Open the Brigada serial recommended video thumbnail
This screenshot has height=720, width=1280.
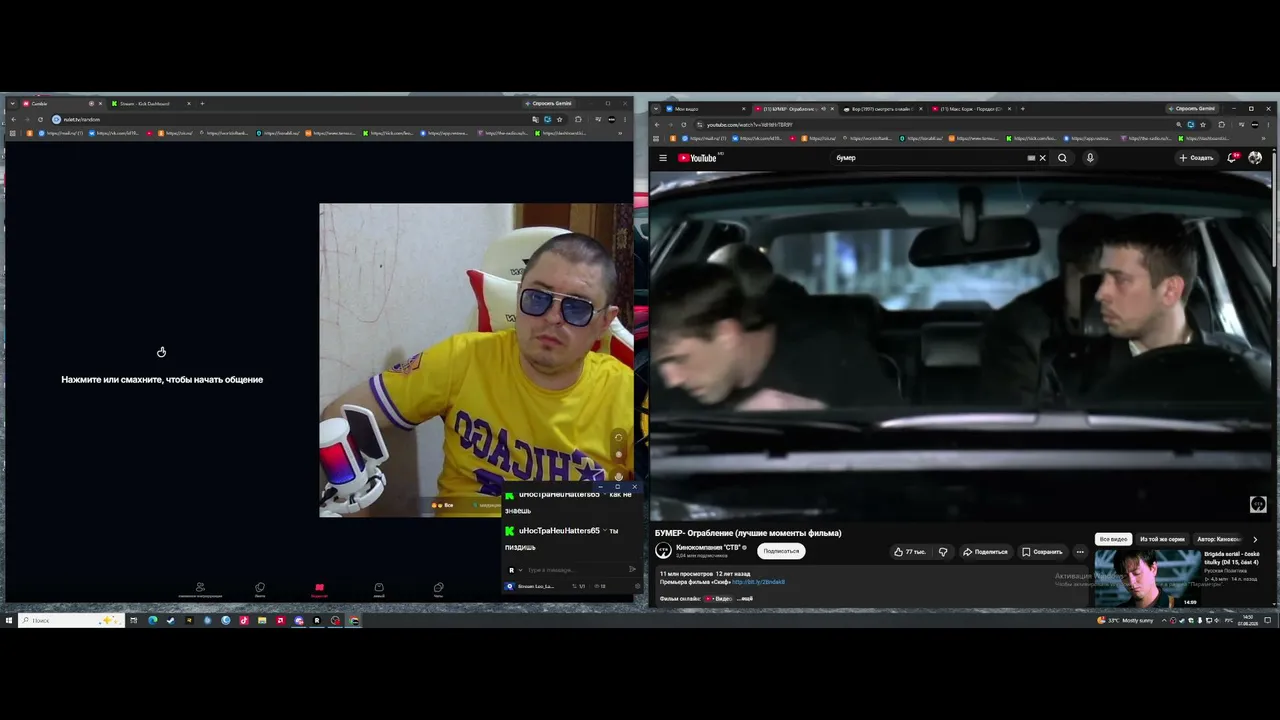[1147, 578]
